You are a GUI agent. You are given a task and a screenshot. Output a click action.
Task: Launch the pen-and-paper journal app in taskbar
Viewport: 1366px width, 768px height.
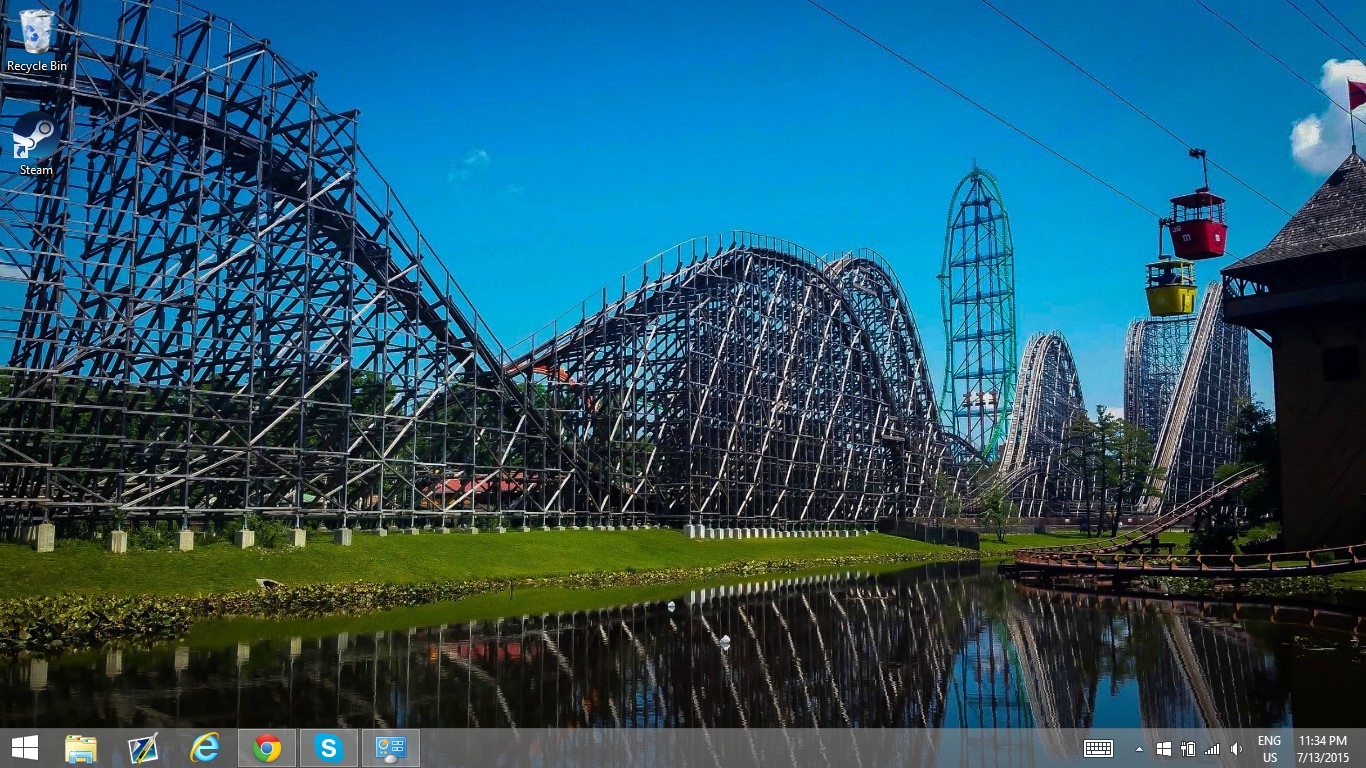point(143,748)
